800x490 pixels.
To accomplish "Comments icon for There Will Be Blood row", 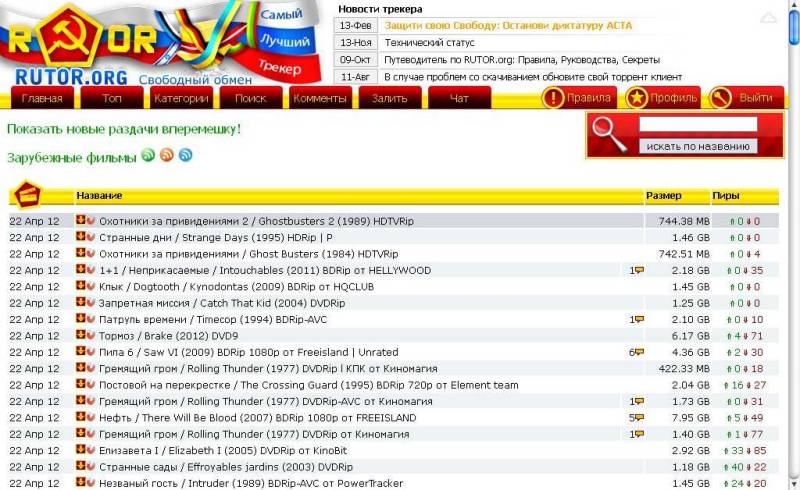I will (x=639, y=417).
